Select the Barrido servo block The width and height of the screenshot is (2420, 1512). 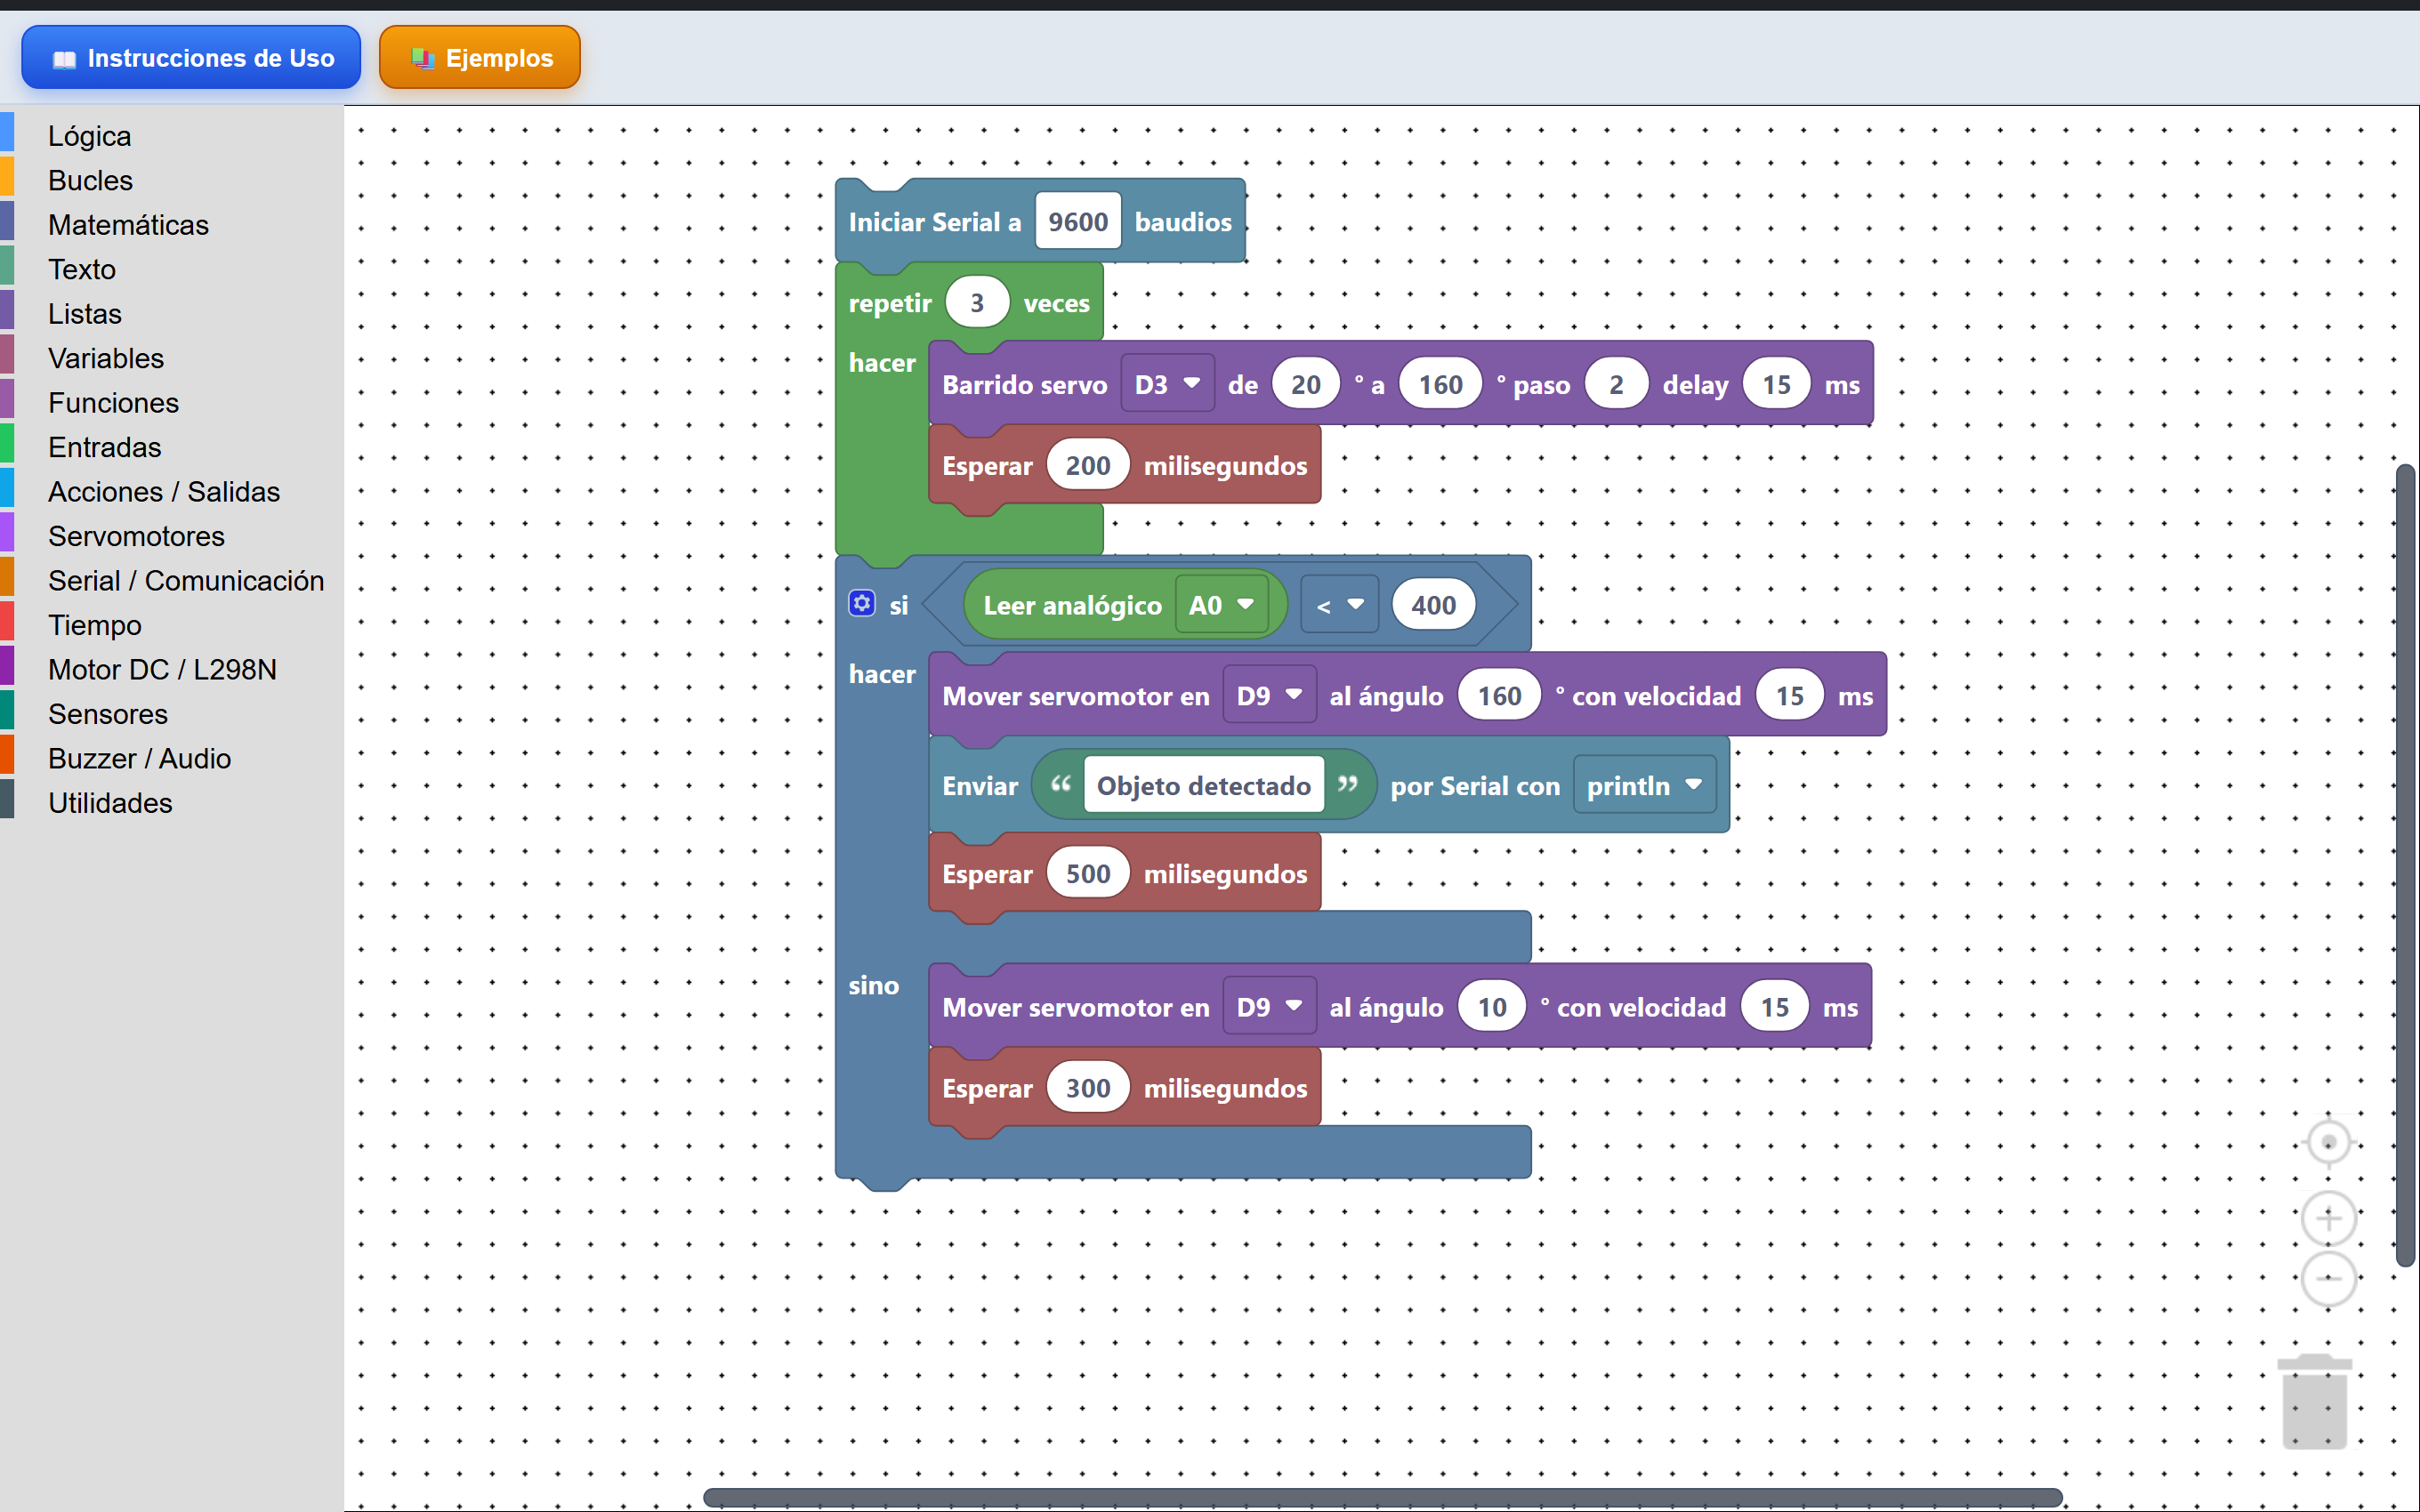click(1023, 385)
